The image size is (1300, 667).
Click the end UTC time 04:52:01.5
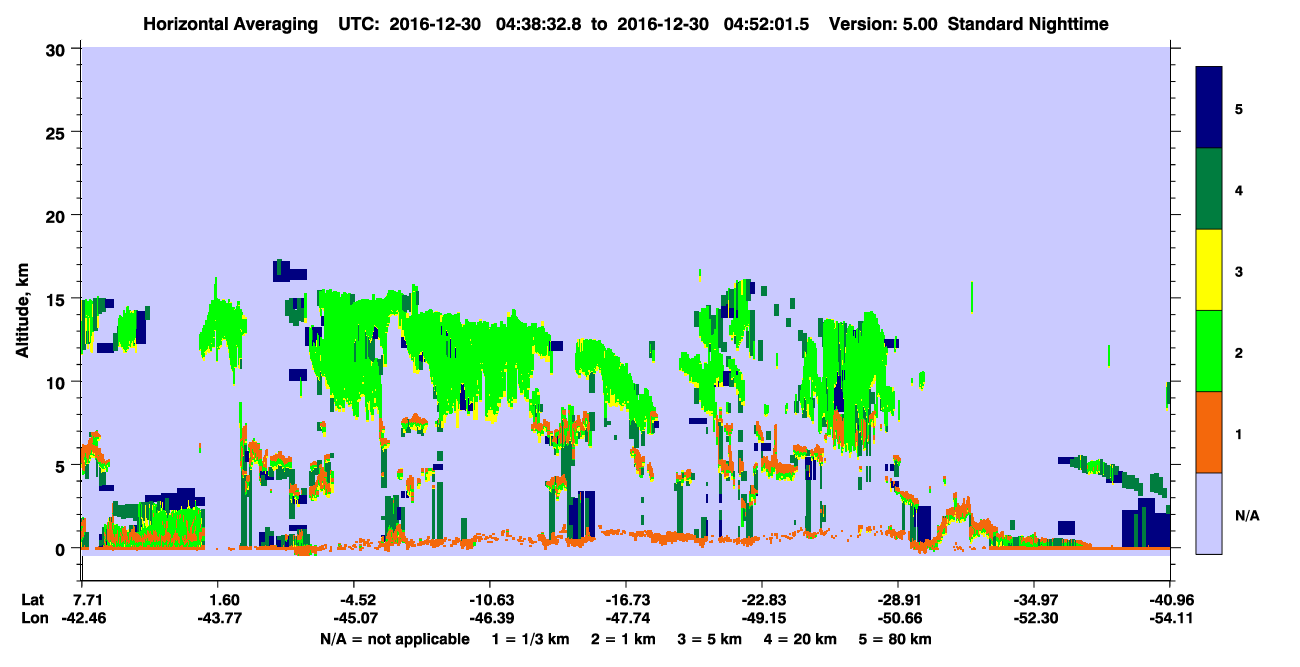pyautogui.click(x=772, y=24)
